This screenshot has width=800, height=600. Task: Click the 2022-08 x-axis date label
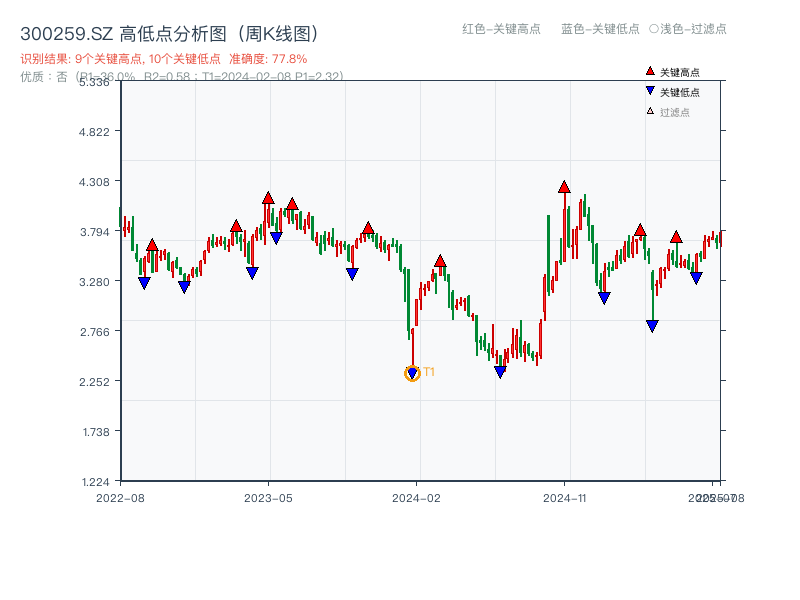[120, 497]
